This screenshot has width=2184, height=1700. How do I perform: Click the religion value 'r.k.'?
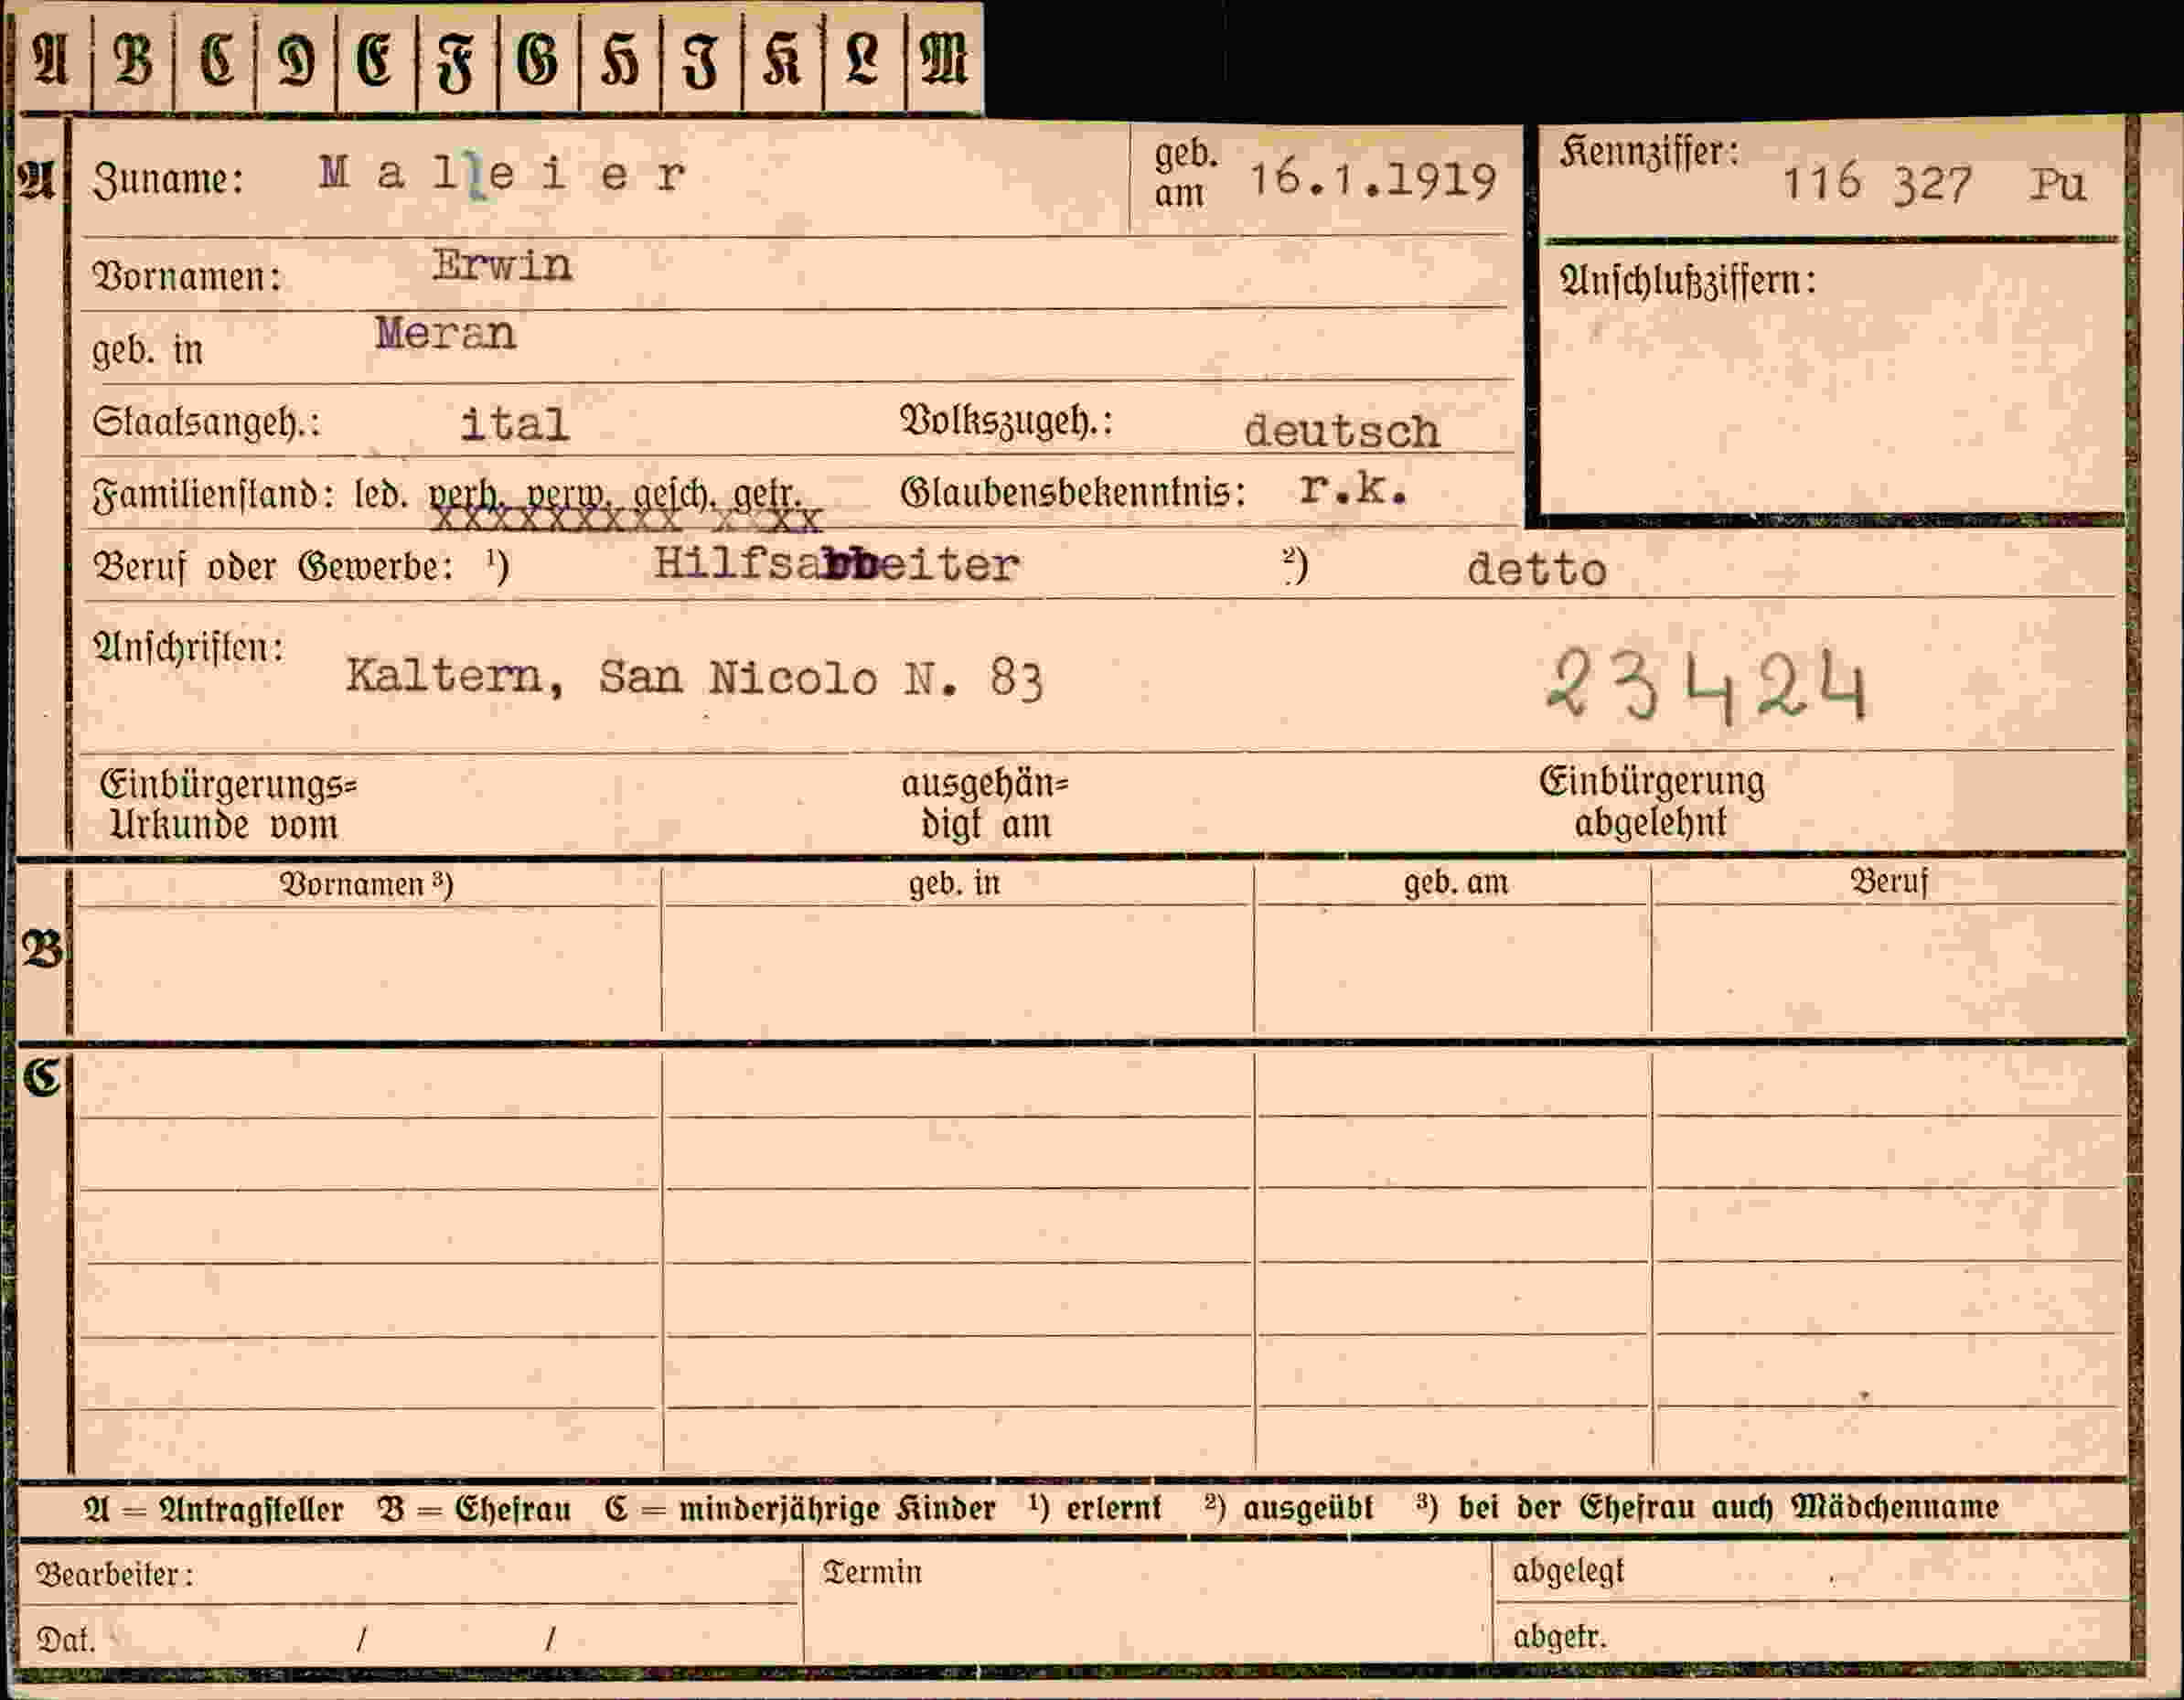pyautogui.click(x=1354, y=489)
